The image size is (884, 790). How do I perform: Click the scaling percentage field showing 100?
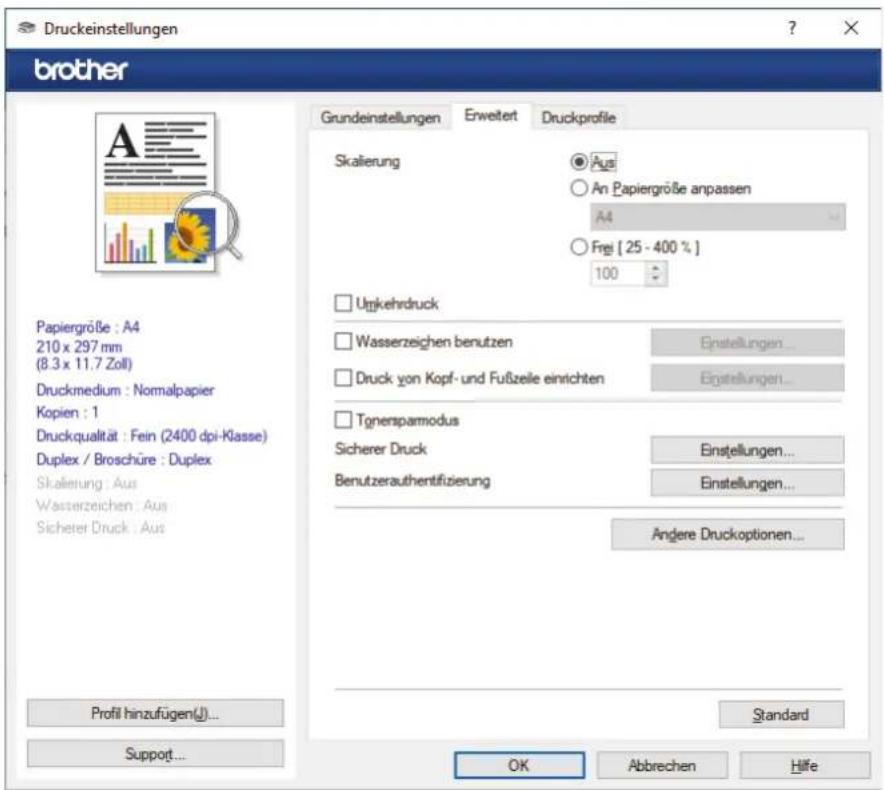tap(617, 274)
